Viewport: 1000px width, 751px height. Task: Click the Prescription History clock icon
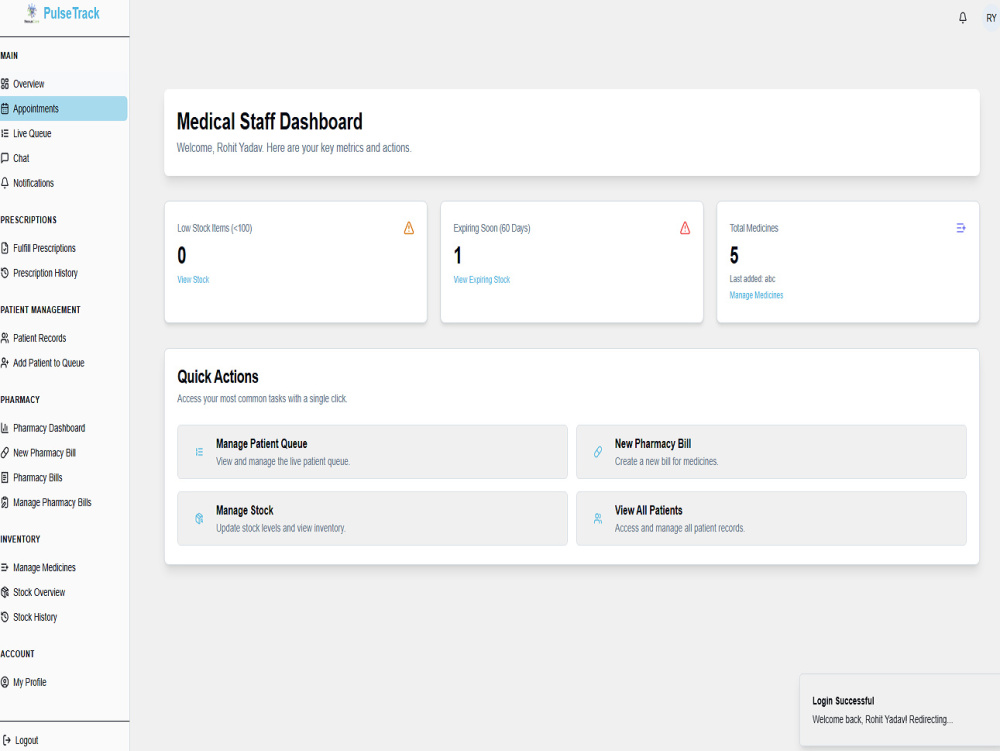5,273
